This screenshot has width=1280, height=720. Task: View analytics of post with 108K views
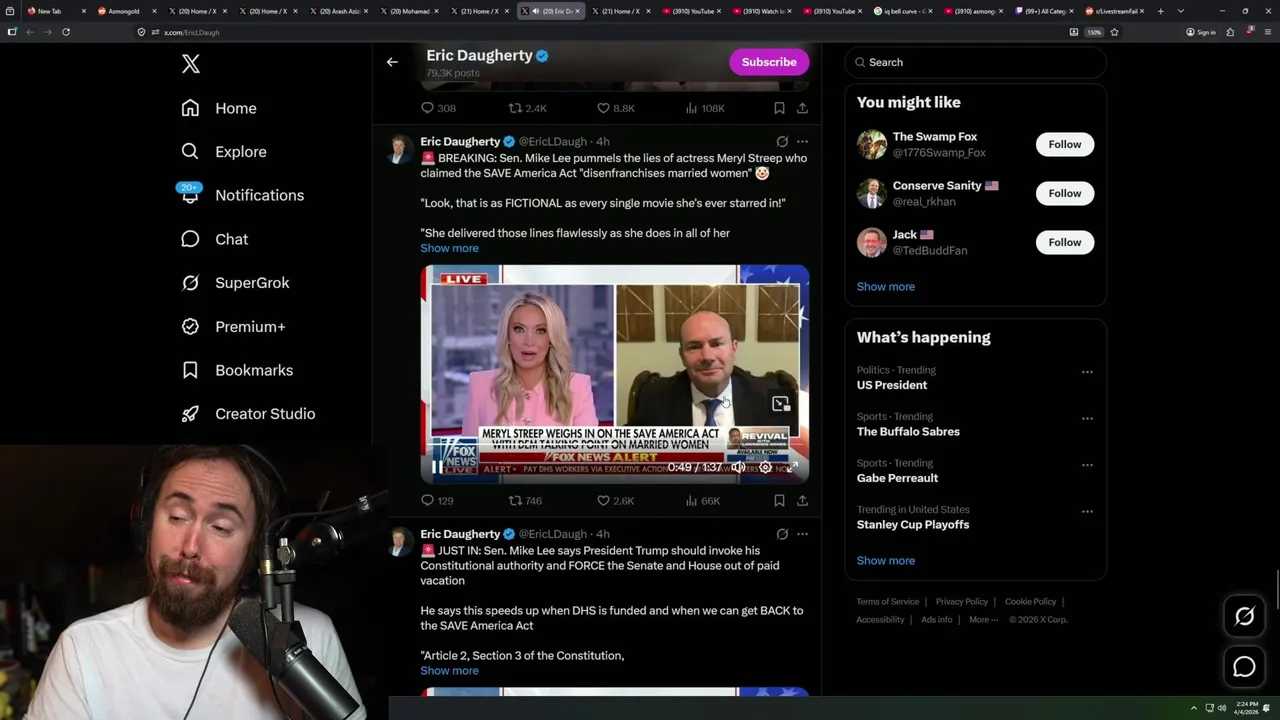pos(704,108)
